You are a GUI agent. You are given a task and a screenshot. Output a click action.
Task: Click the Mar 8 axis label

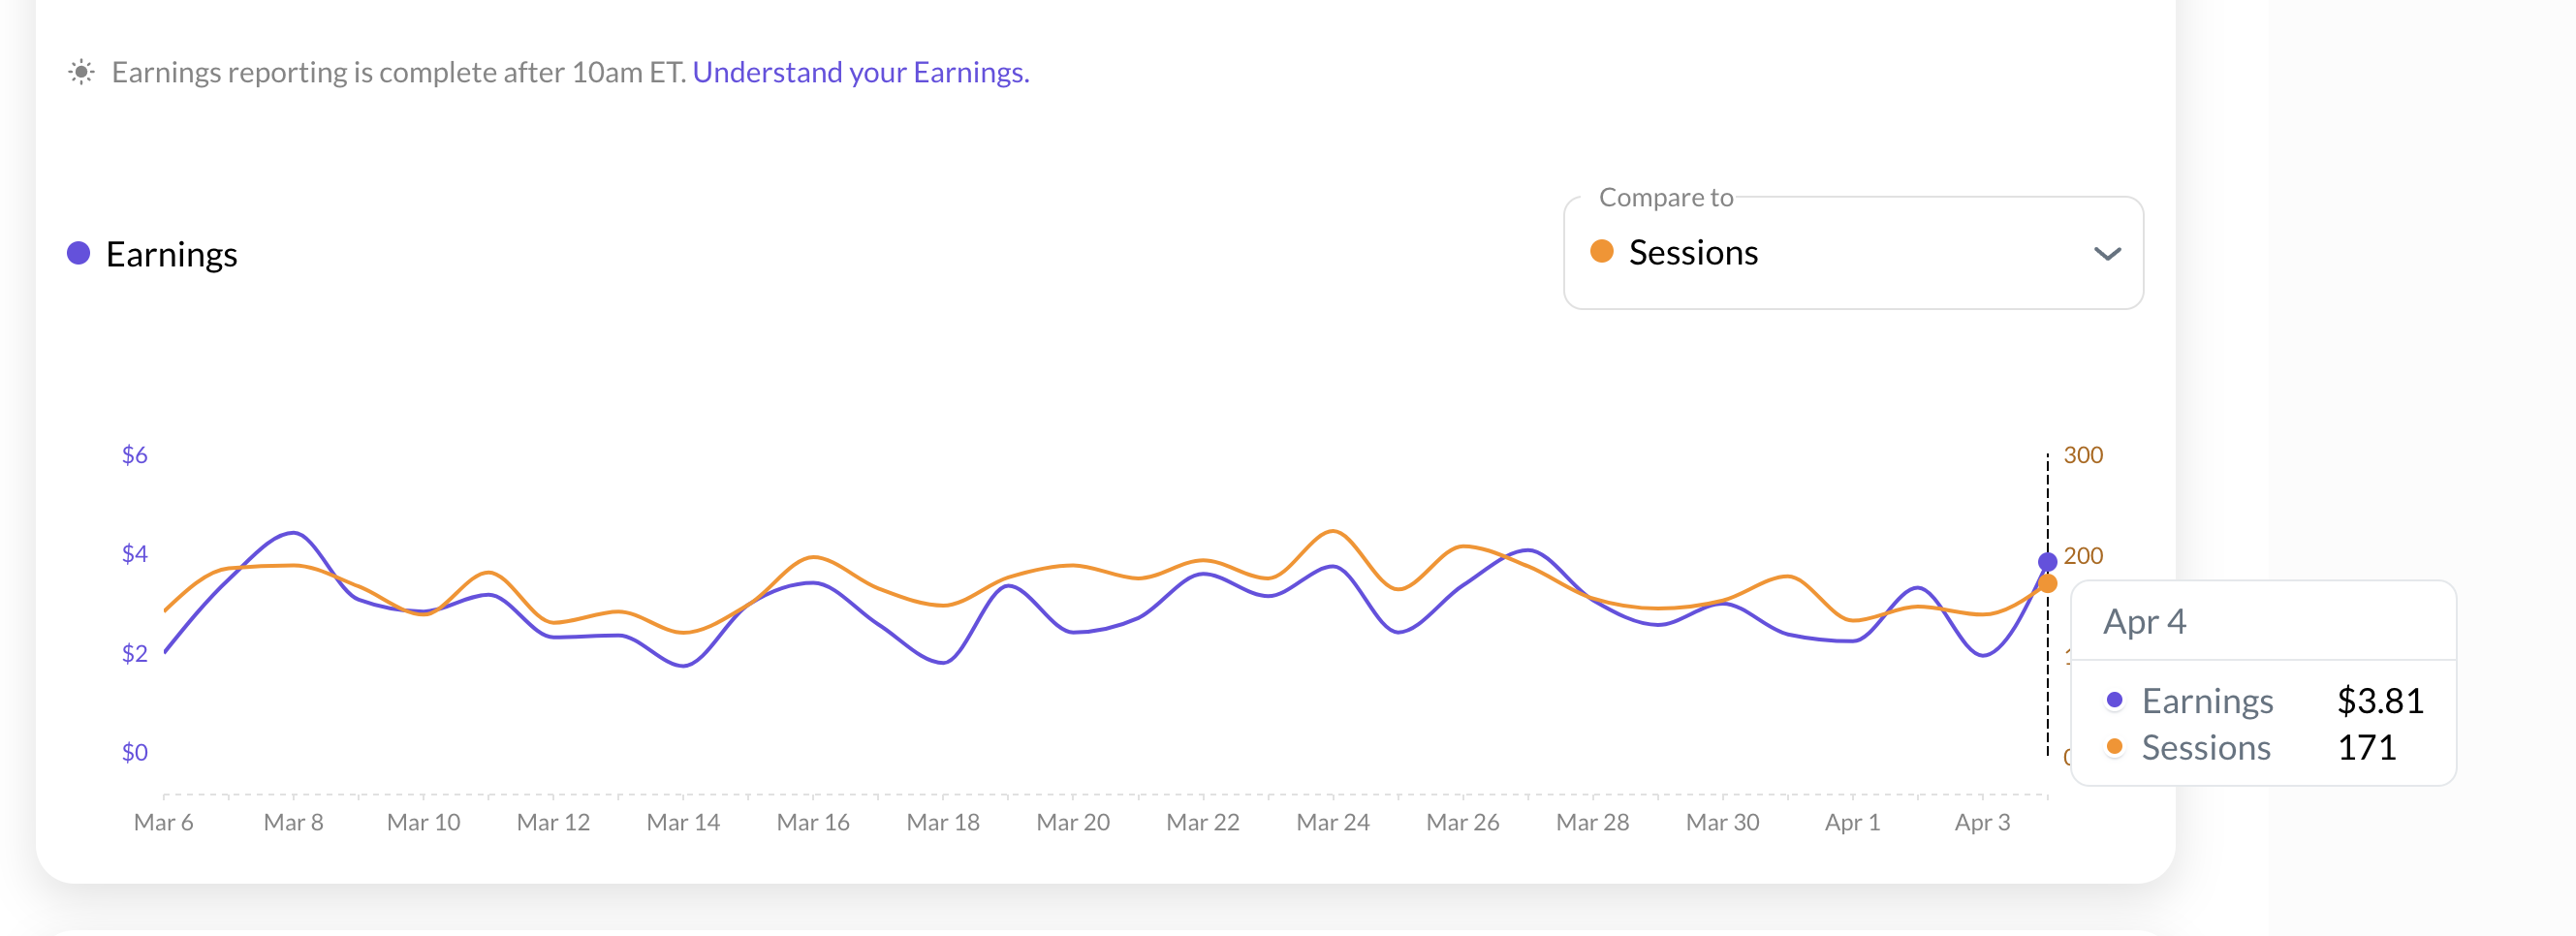click(293, 822)
